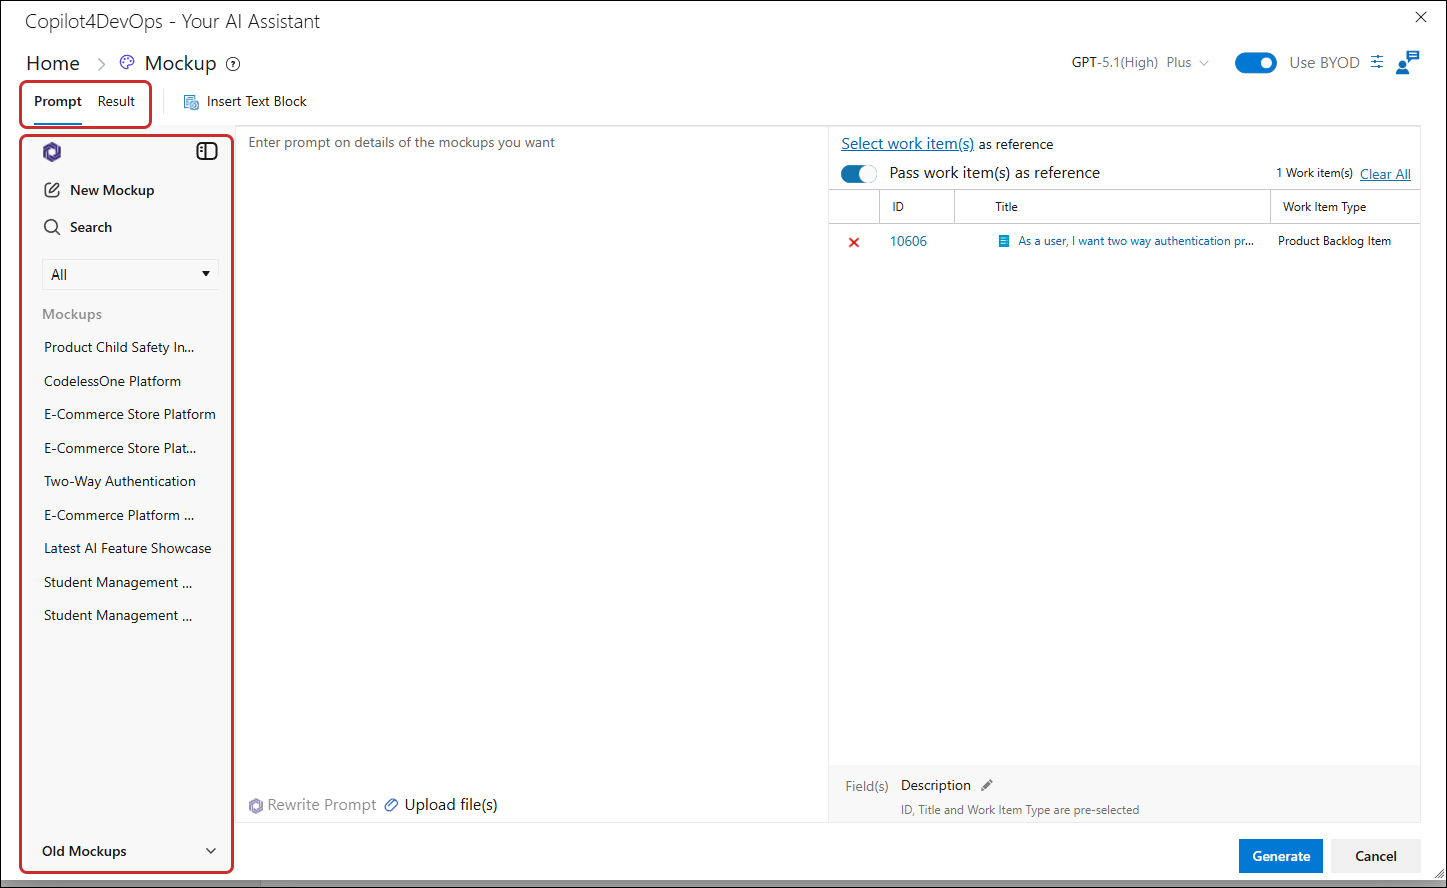Disable Pass work item(s) as reference
This screenshot has height=888, width=1447.
click(x=859, y=174)
